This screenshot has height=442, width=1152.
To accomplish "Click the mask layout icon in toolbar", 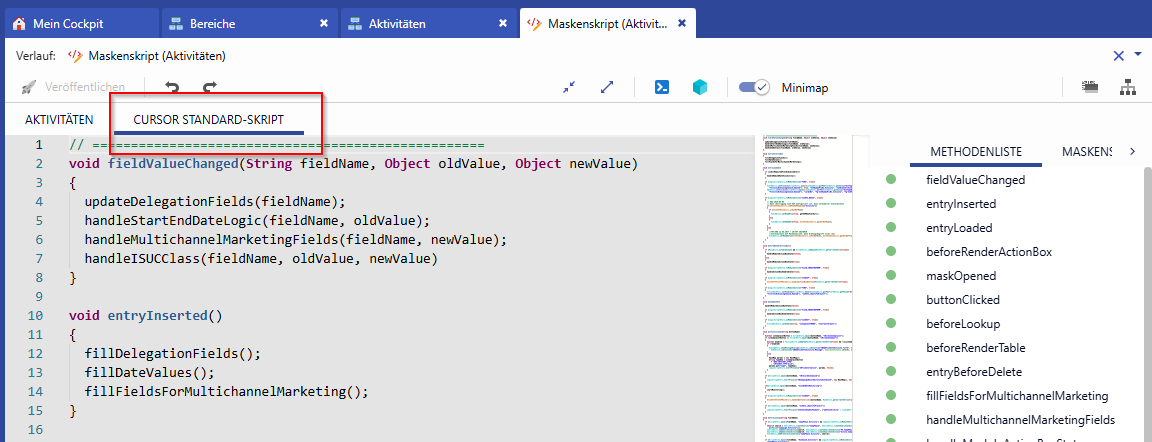I will 1091,87.
